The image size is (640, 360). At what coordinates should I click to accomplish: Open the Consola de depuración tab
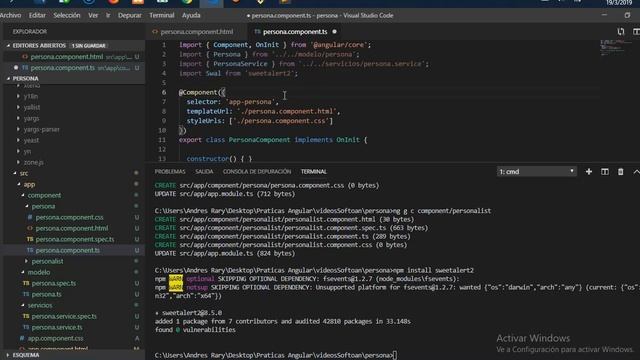257,172
